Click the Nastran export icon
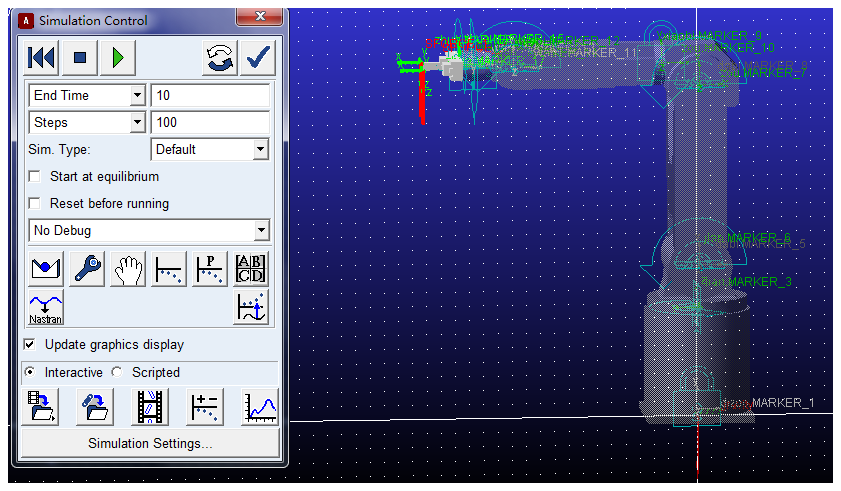The width and height of the screenshot is (841, 491). [46, 309]
